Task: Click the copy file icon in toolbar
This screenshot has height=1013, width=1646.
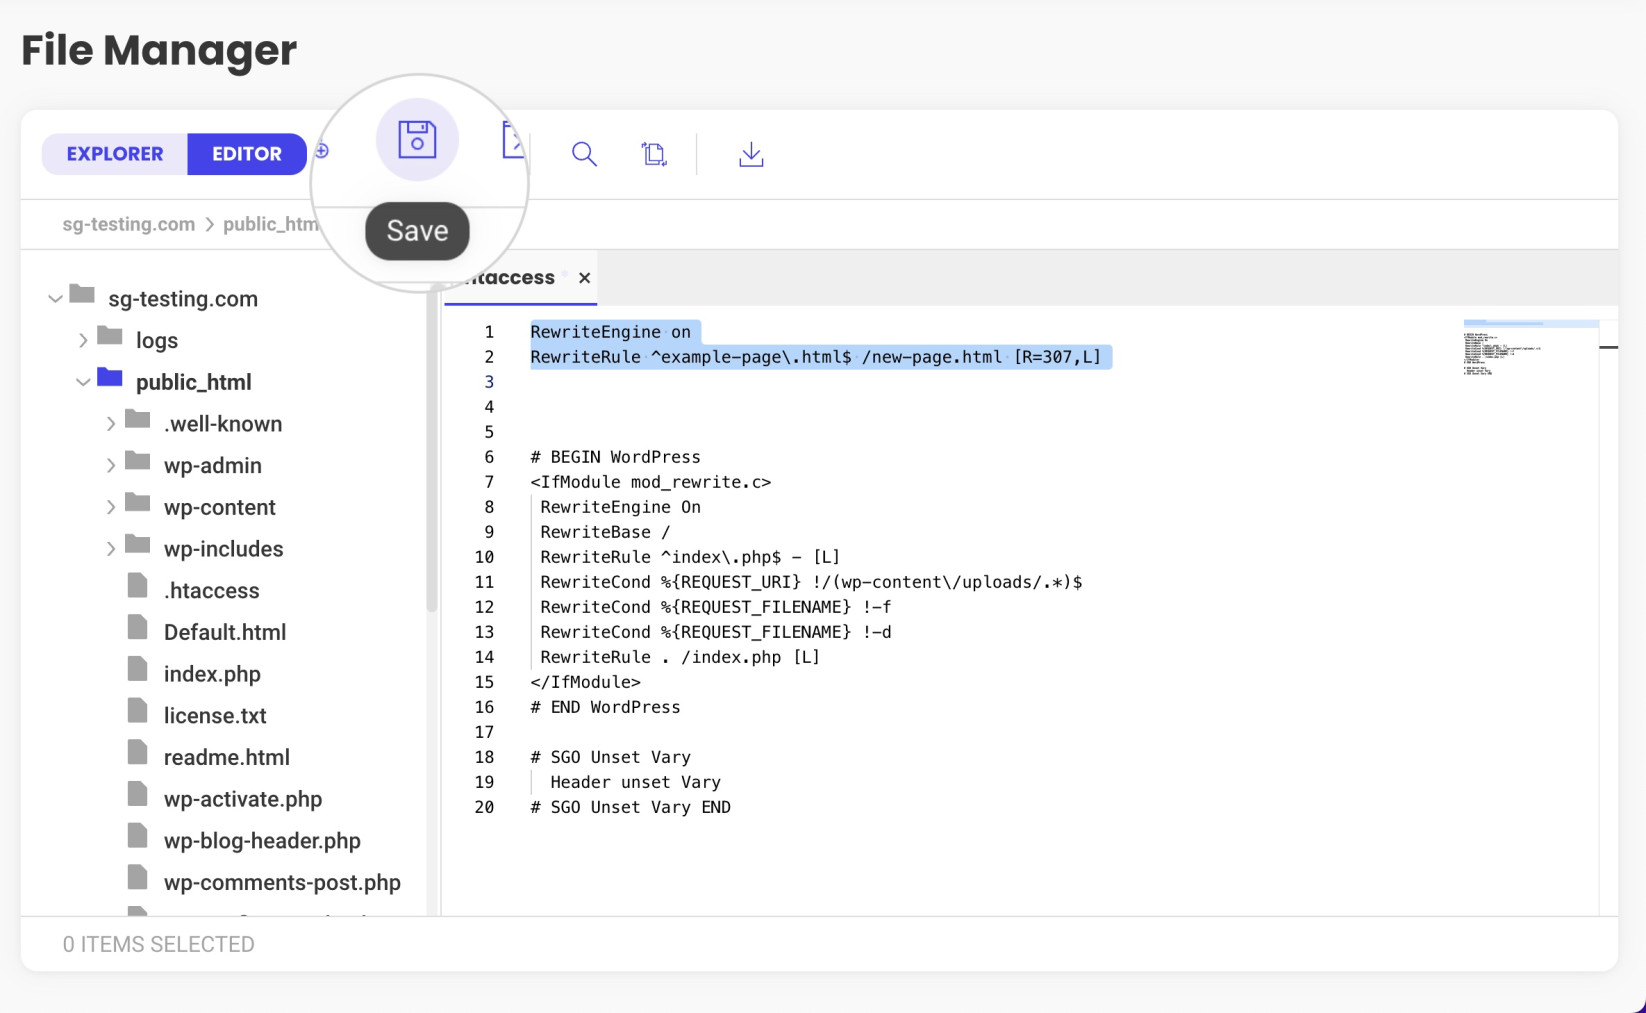Action: point(654,154)
